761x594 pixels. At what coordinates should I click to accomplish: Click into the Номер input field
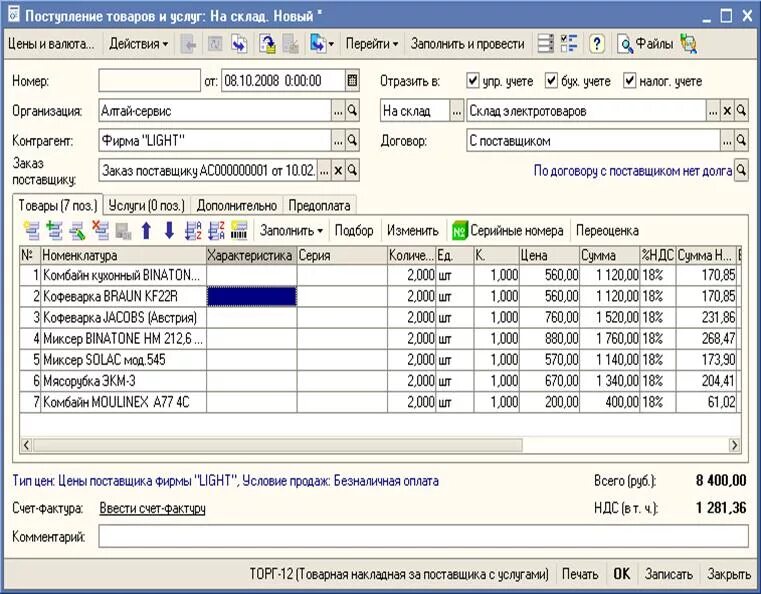pos(149,81)
